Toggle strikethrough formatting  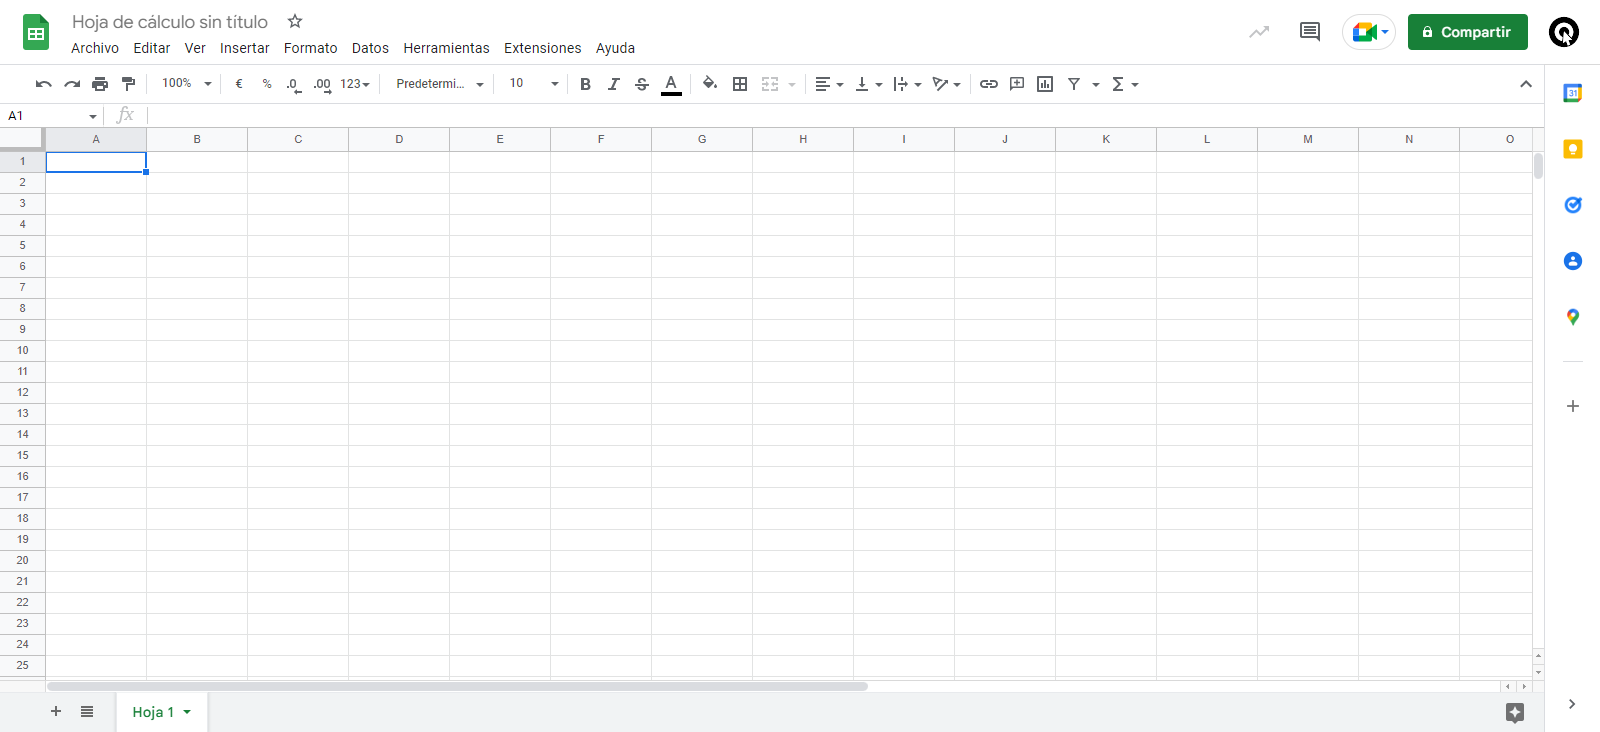(642, 84)
